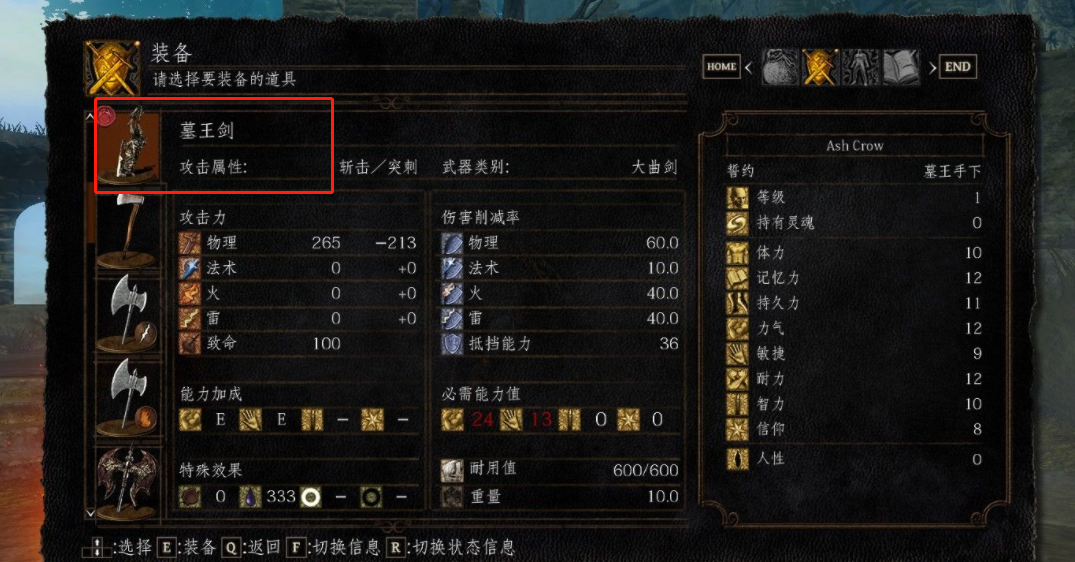
Task: Pick the fire-infused battle axe
Action: pyautogui.click(x=128, y=397)
